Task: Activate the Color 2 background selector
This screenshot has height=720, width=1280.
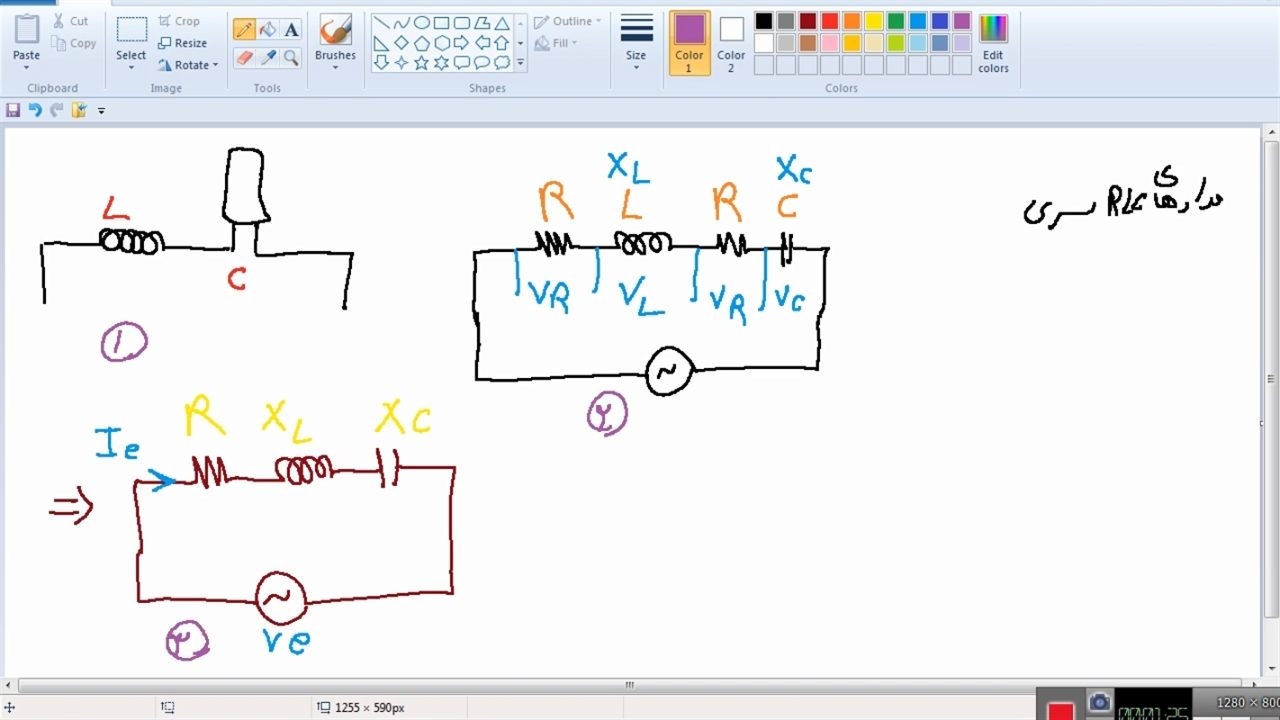Action: click(x=731, y=42)
